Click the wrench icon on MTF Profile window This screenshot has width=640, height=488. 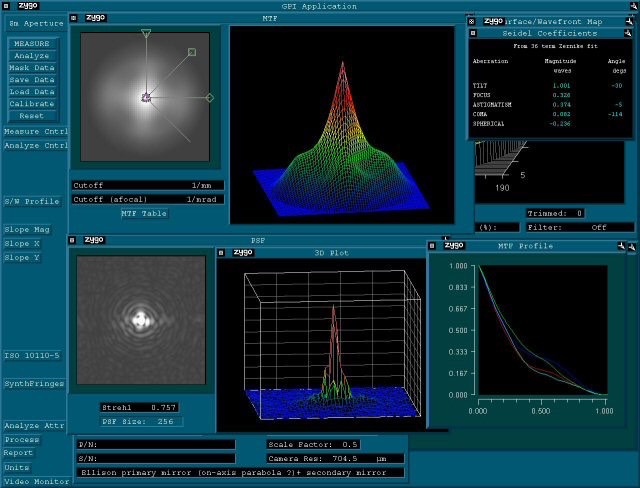pyautogui.click(x=622, y=245)
